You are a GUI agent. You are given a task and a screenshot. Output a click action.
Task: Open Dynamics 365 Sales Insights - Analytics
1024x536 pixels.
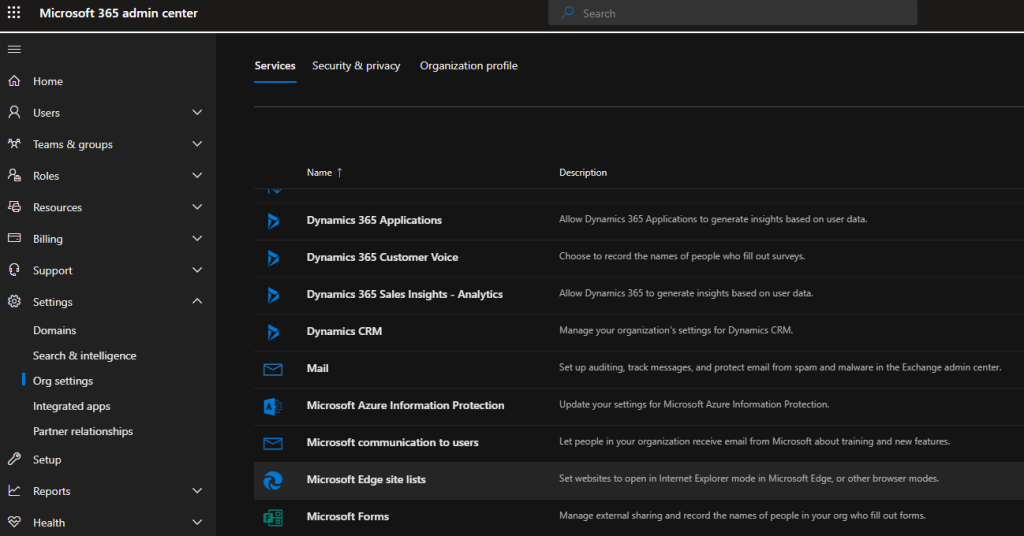404,294
